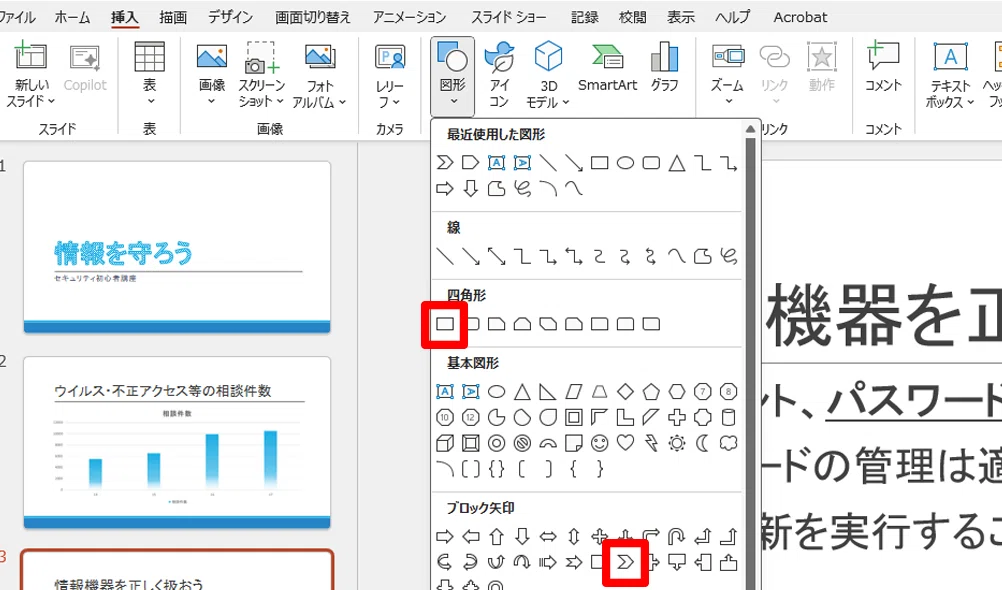Image resolution: width=1002 pixels, height=590 pixels.
Task: Choose the decagon shape labeled 10
Action: [445, 417]
